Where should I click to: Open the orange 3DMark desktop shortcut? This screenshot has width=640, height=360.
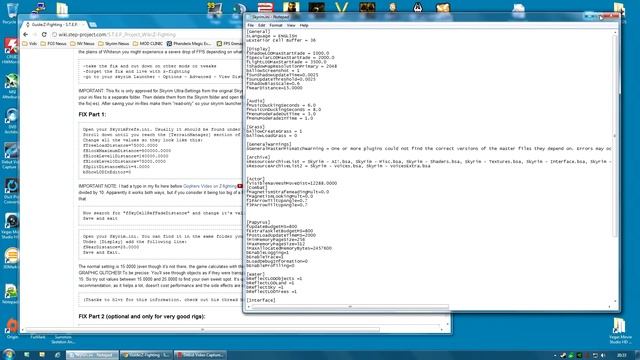11,258
